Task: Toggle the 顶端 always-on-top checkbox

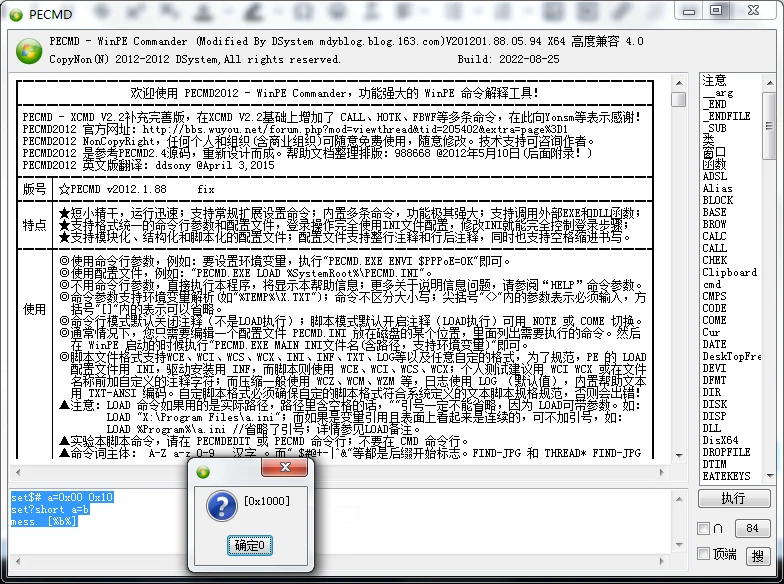Action: click(x=704, y=554)
